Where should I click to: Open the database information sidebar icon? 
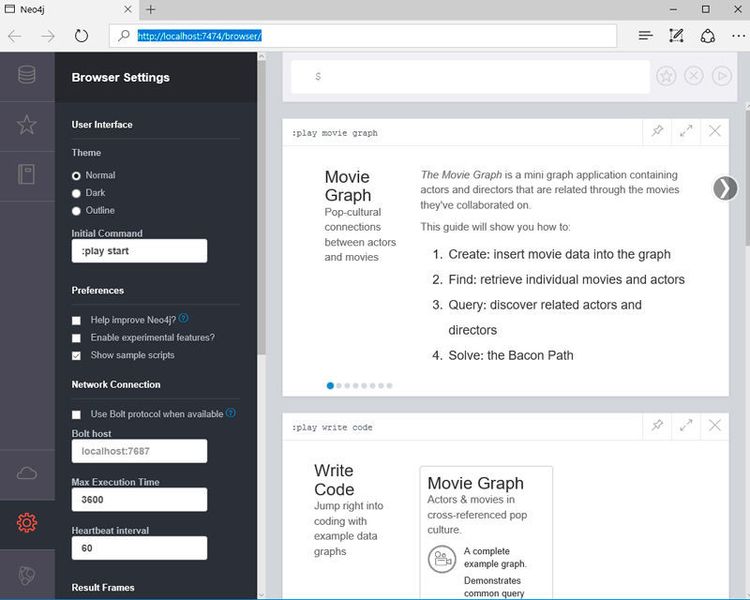27,76
